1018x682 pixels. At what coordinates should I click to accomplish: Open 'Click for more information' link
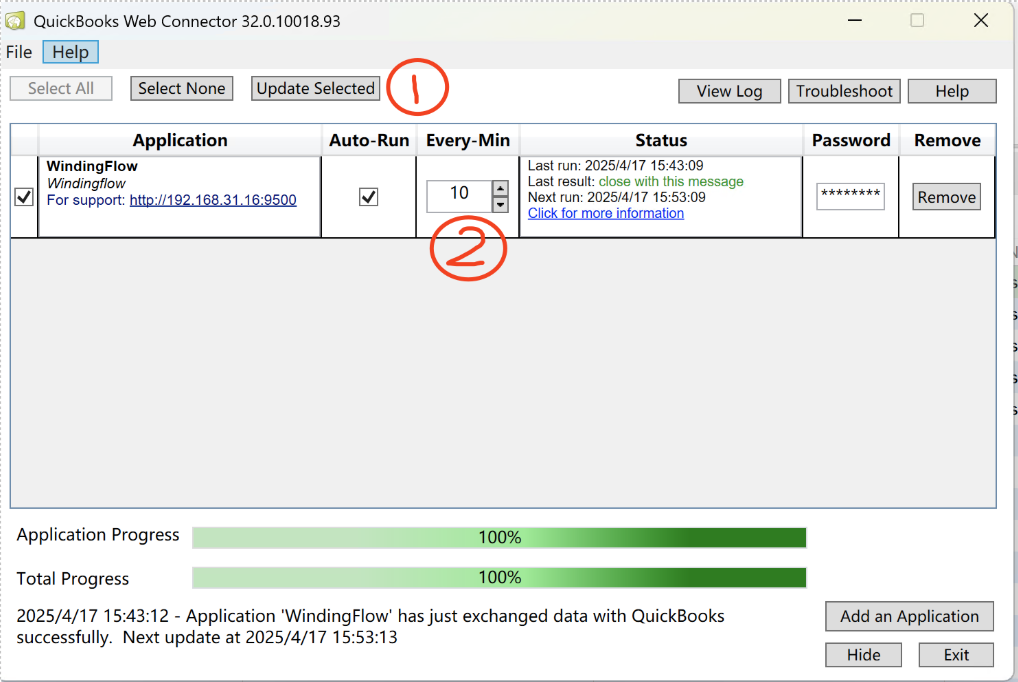pyautogui.click(x=606, y=213)
